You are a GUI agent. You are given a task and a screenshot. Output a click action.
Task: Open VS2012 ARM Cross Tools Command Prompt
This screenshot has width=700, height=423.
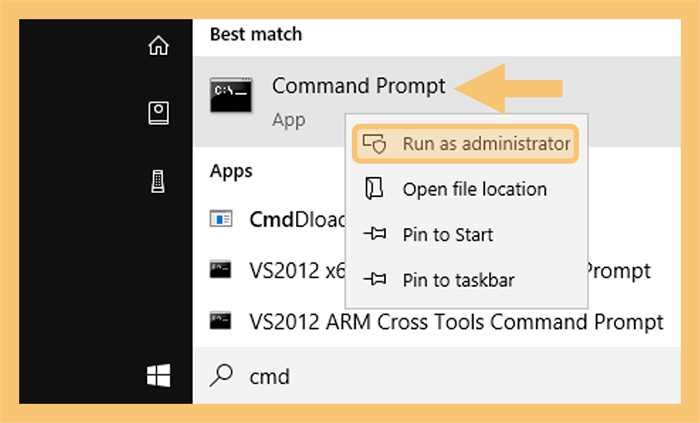point(437,321)
